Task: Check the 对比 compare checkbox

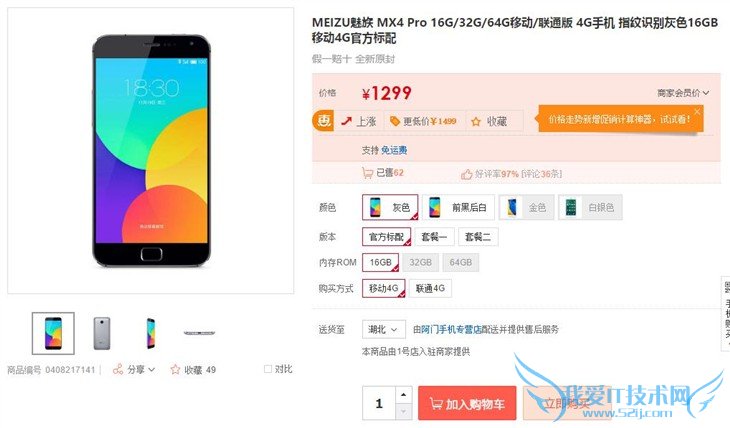Action: [x=268, y=369]
